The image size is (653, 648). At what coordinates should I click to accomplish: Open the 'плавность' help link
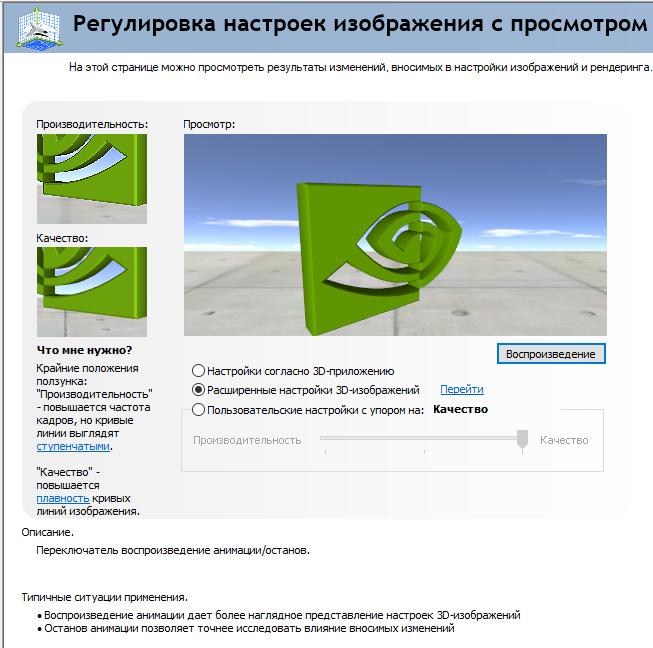(63, 498)
